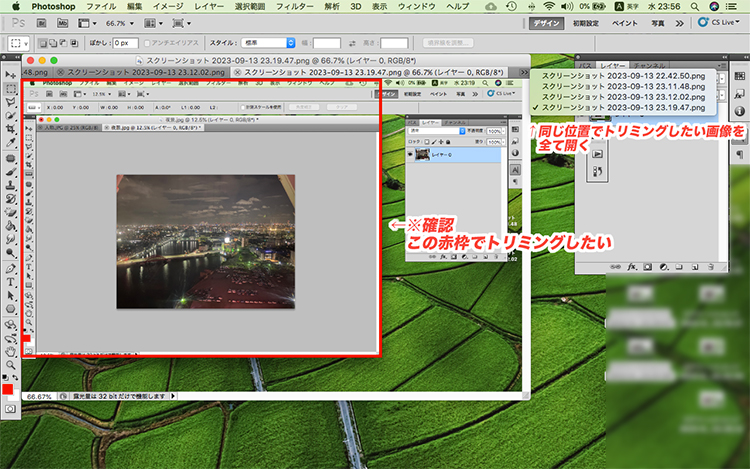Toggle Quick Mask mode
The image size is (750, 469).
click(x=10, y=409)
